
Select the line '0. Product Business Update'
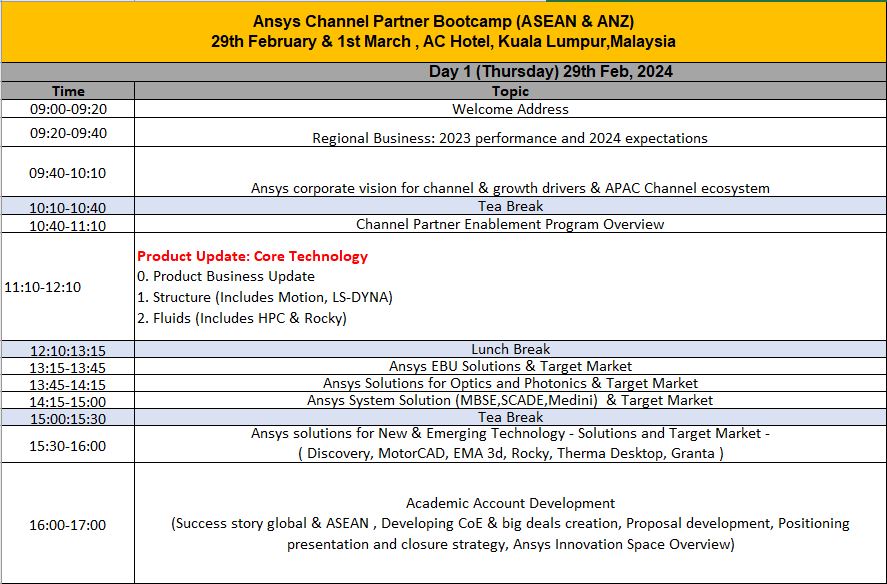(226, 276)
